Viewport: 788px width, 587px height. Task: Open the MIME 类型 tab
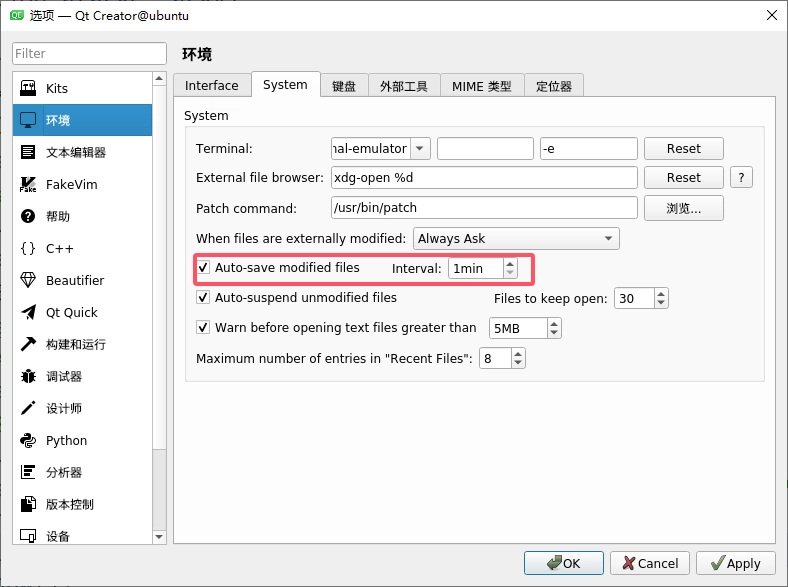tap(481, 86)
